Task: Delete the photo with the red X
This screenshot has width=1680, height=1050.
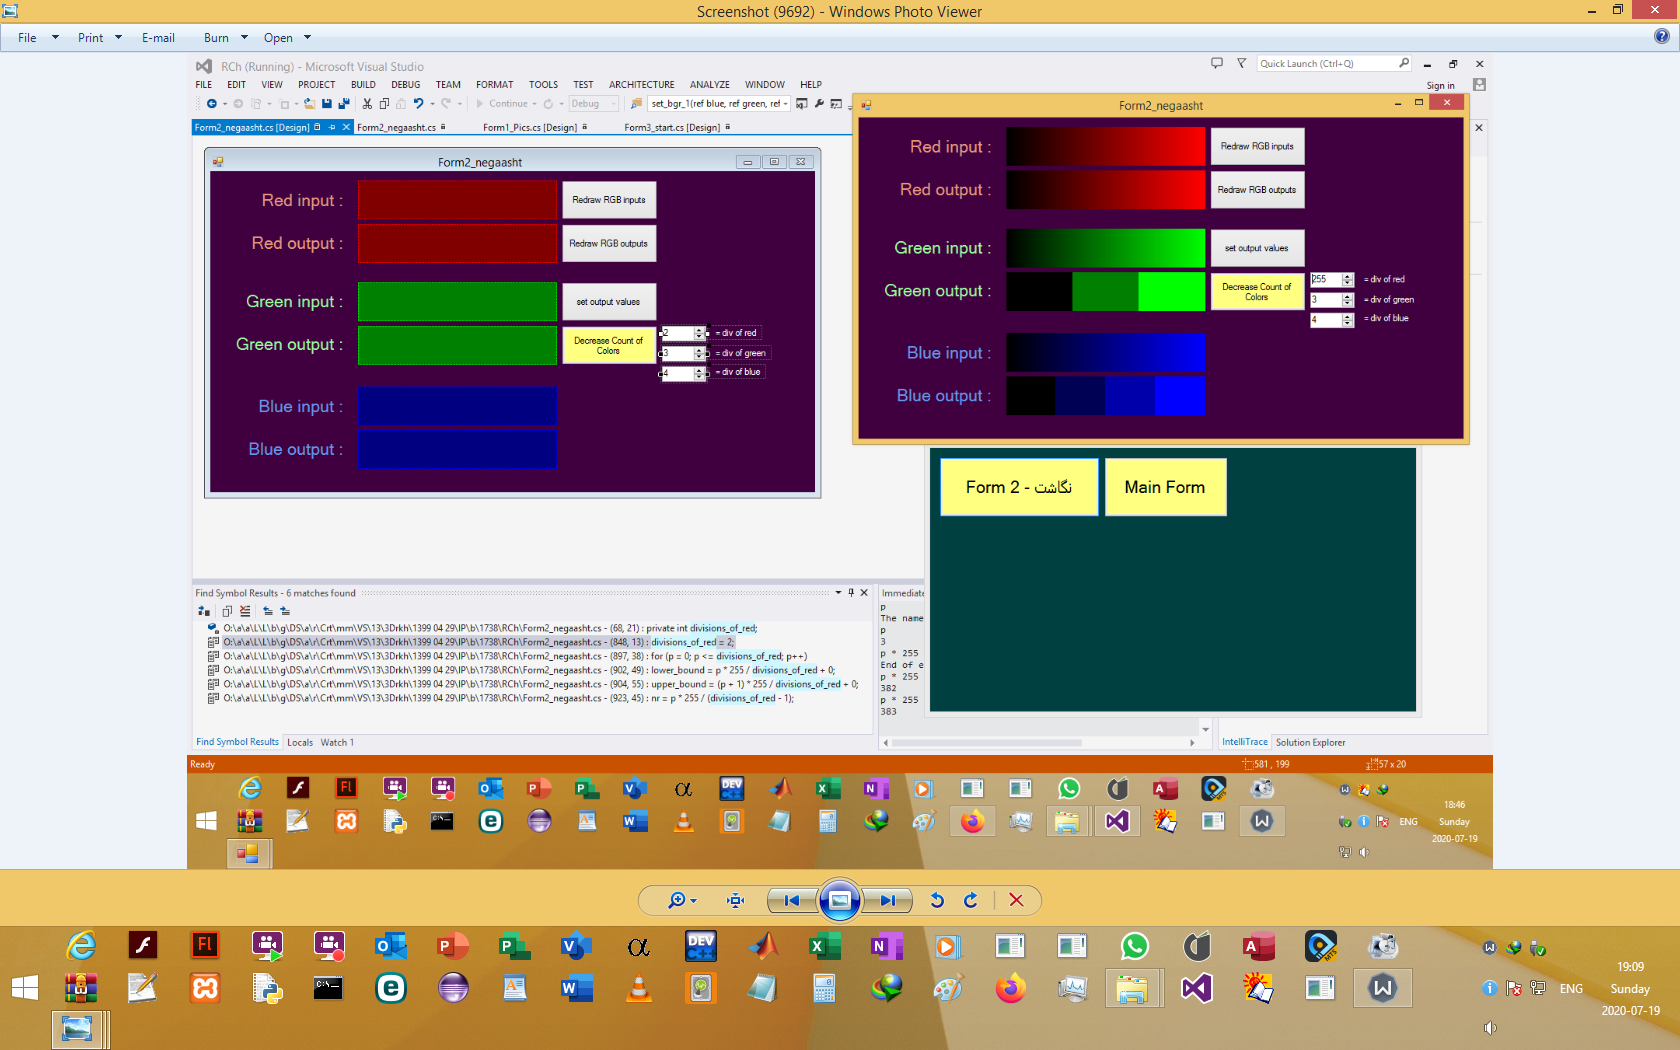Action: (1016, 900)
